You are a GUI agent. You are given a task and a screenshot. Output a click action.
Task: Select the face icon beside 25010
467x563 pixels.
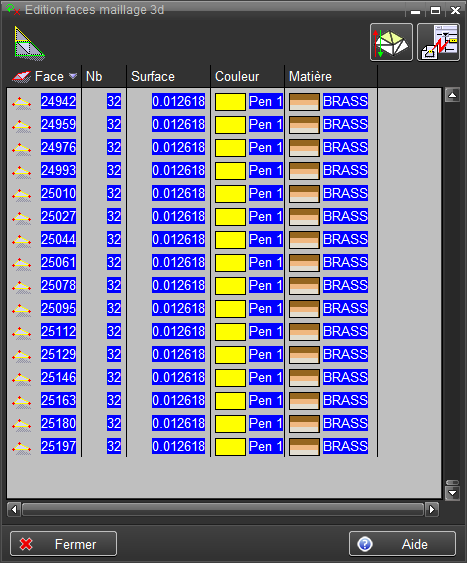(22, 195)
